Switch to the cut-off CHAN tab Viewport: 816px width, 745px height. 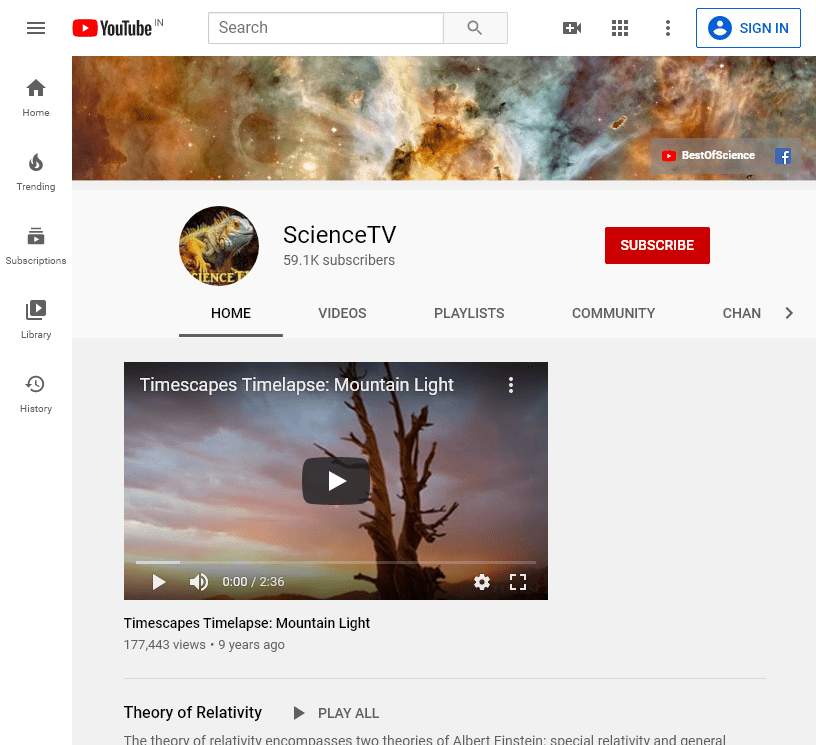click(x=742, y=313)
